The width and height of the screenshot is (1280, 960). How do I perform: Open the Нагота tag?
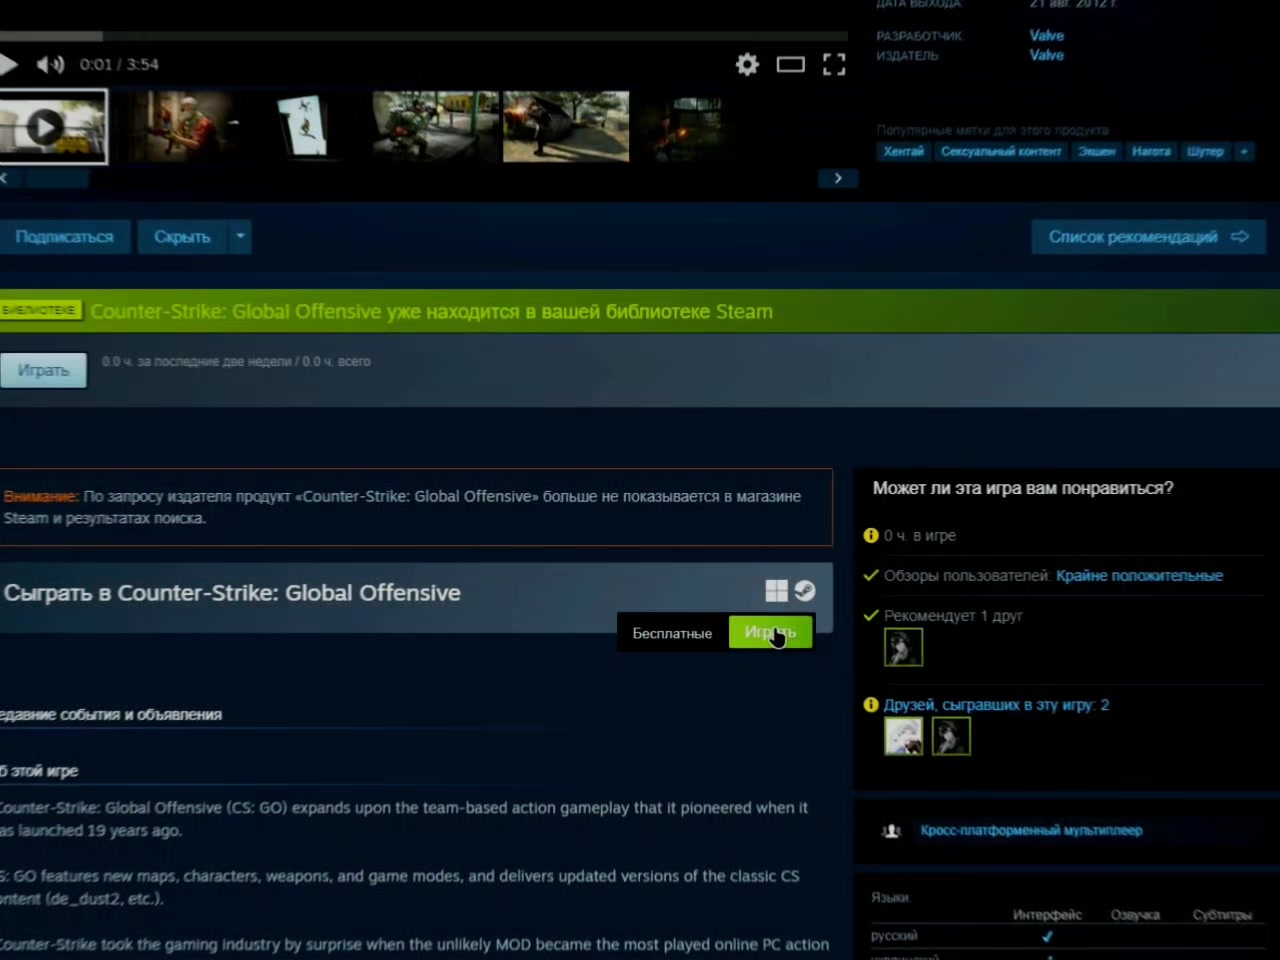point(1151,152)
